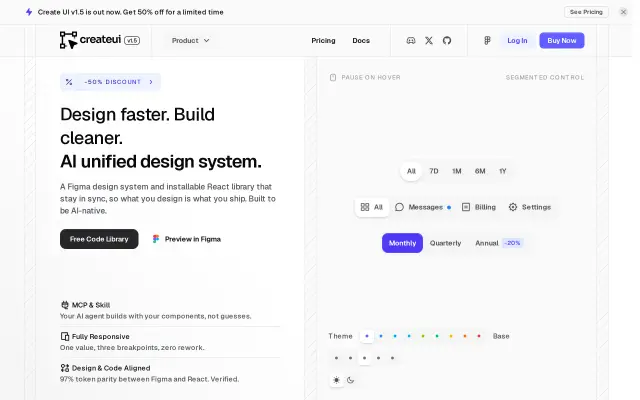This screenshot has height=400, width=640.
Task: Open the GitHub repository icon
Action: [x=447, y=40]
